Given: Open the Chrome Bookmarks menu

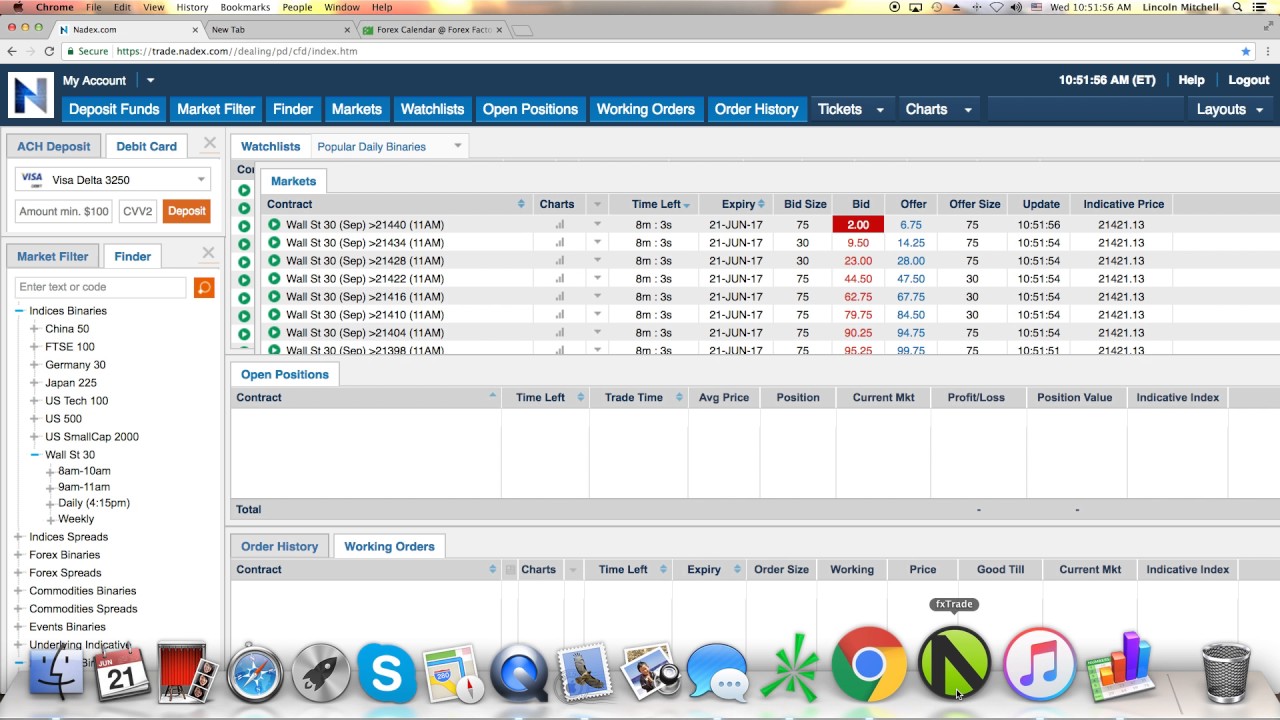Looking at the screenshot, I should [245, 7].
